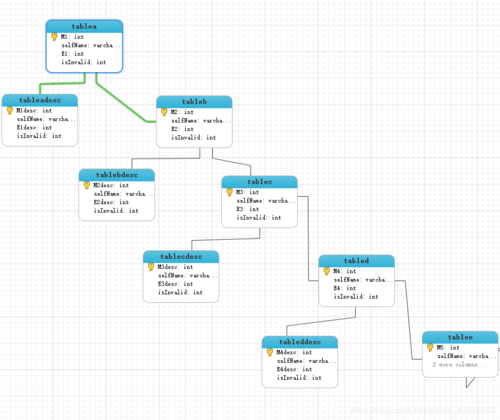500x420 pixels.
Task: Click the 'M2: int' column
Action: pyautogui.click(x=182, y=112)
